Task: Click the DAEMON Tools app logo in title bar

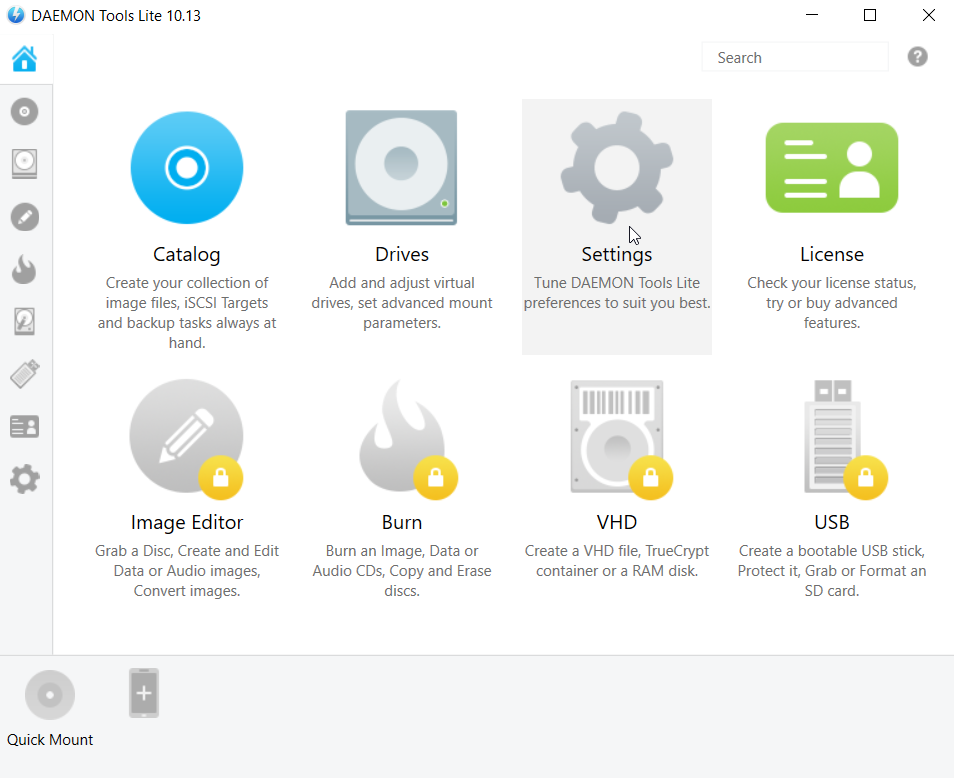Action: pos(16,15)
